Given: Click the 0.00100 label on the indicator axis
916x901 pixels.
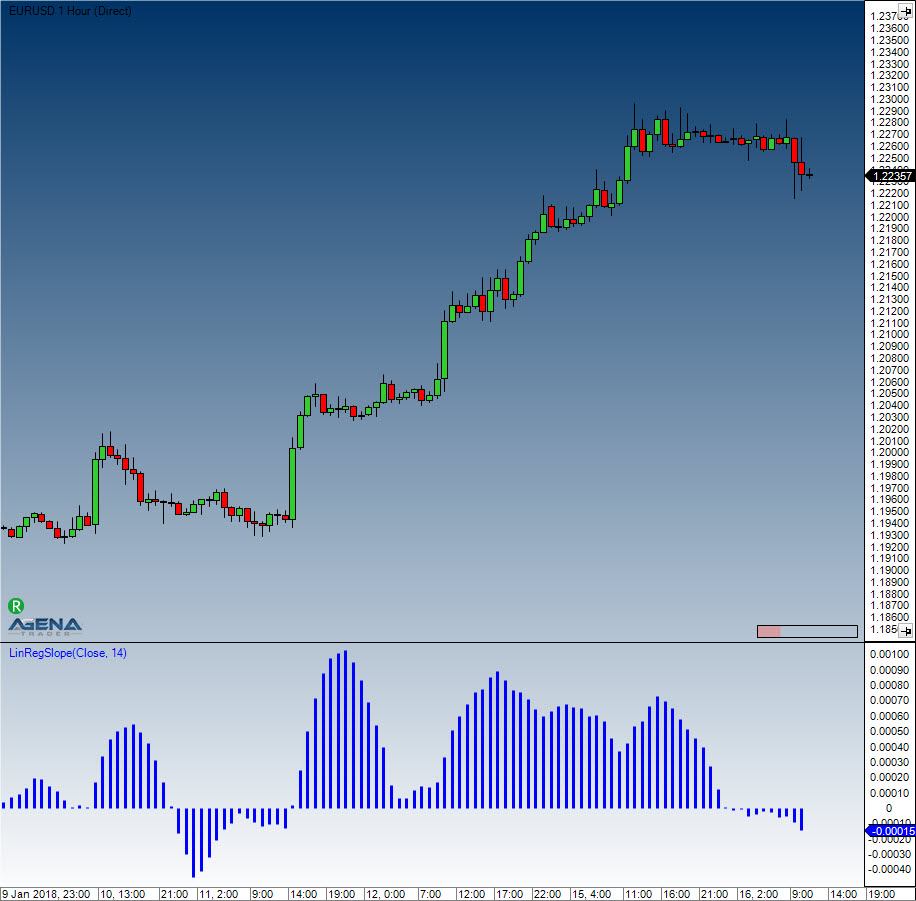Looking at the screenshot, I should click(x=889, y=654).
